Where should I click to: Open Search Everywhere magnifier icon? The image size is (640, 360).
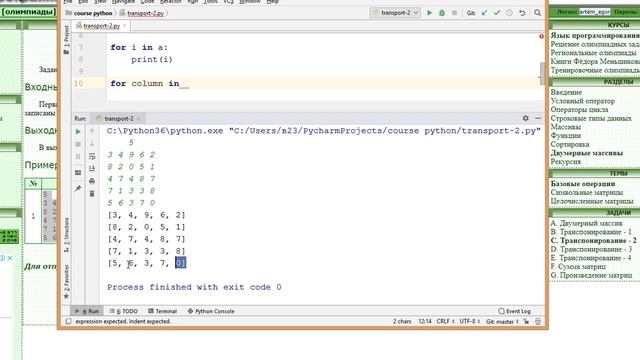pos(538,13)
